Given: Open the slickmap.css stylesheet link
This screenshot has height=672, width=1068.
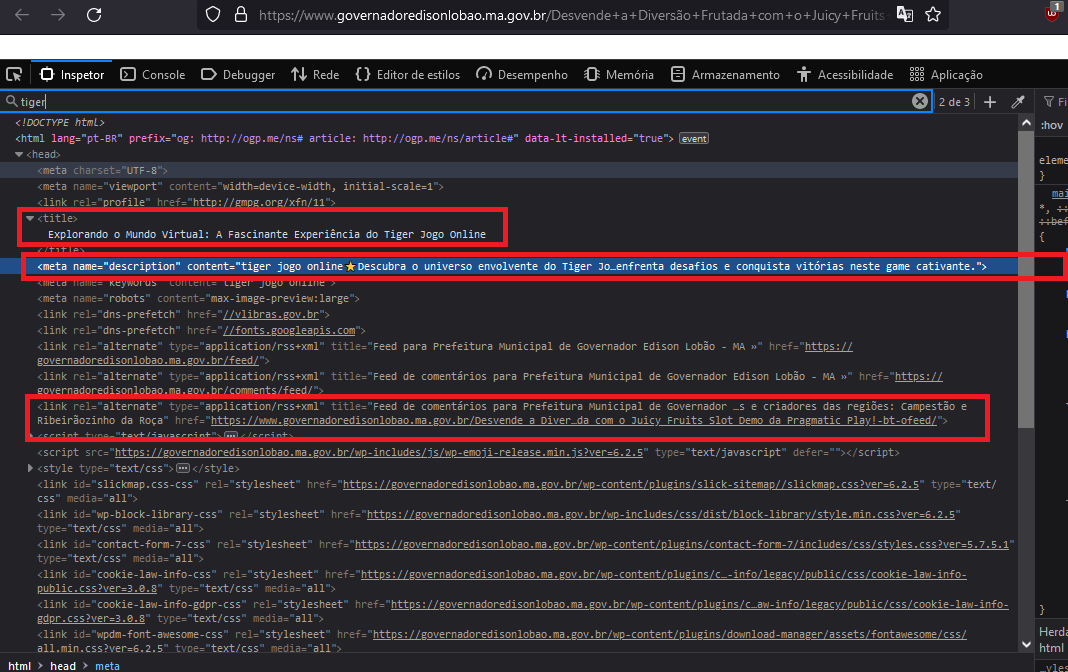Looking at the screenshot, I should (631, 485).
